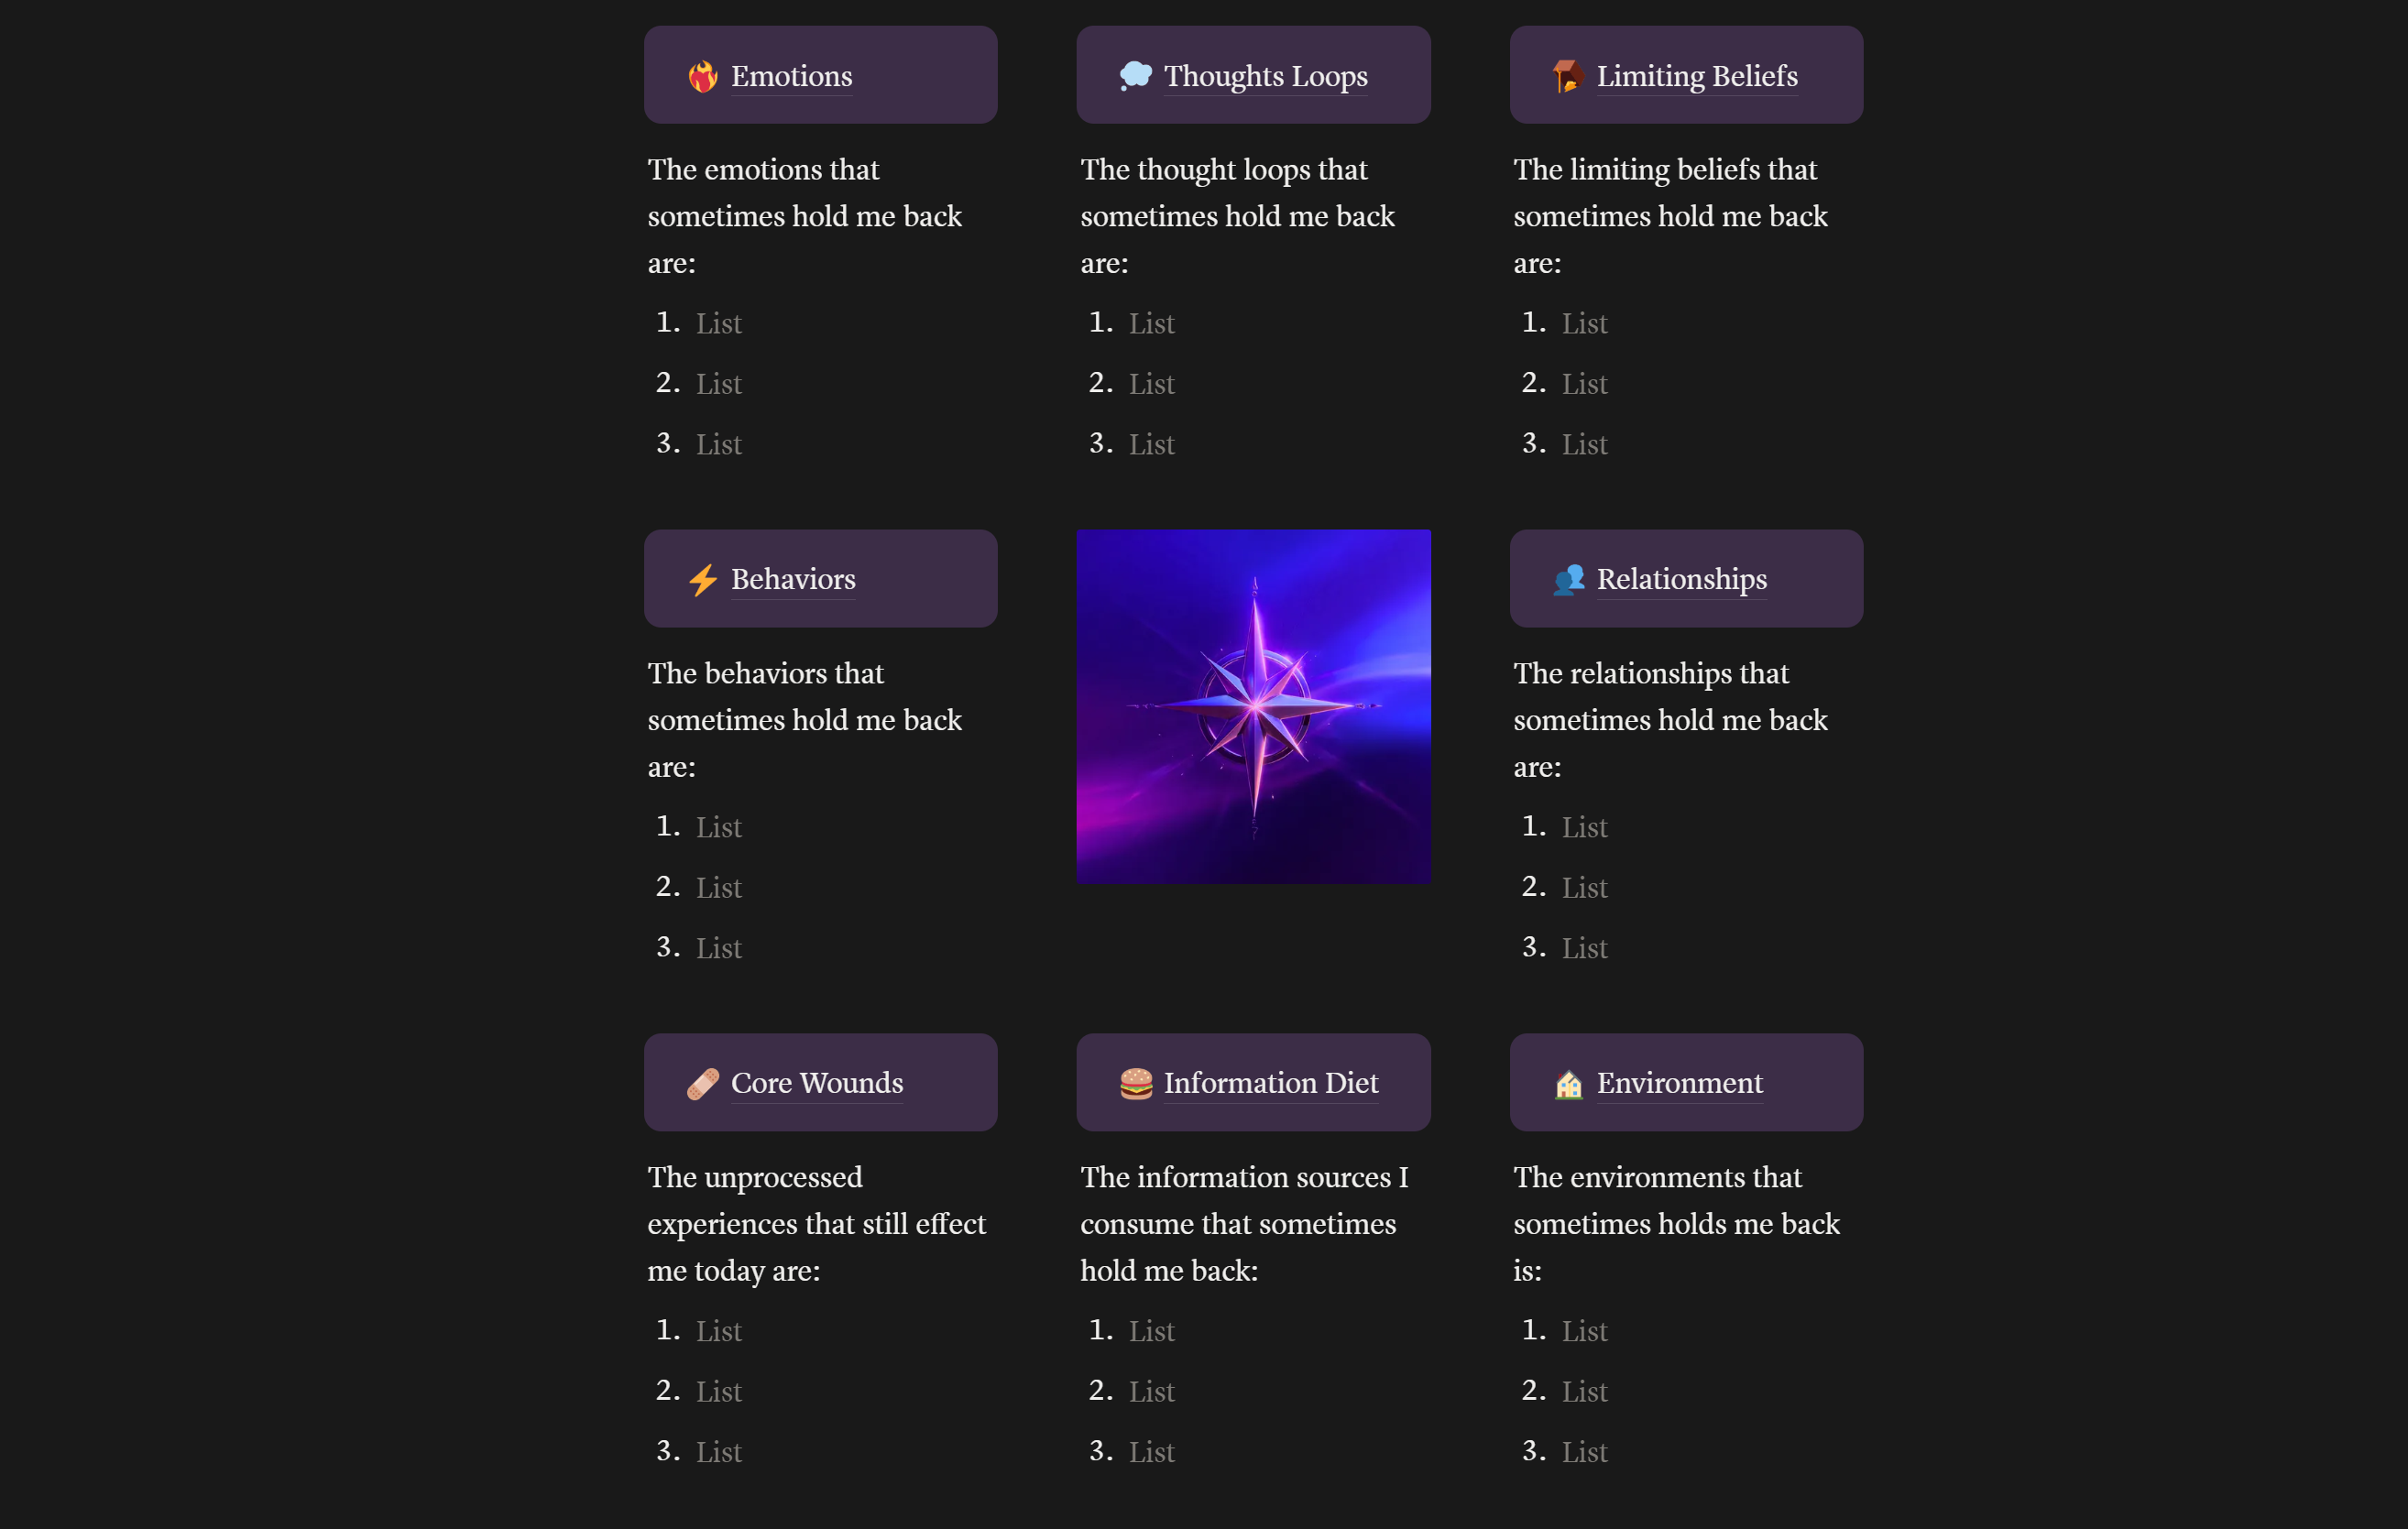The image size is (2408, 1529).
Task: Click third list item under Information Diet
Action: click(1152, 1452)
